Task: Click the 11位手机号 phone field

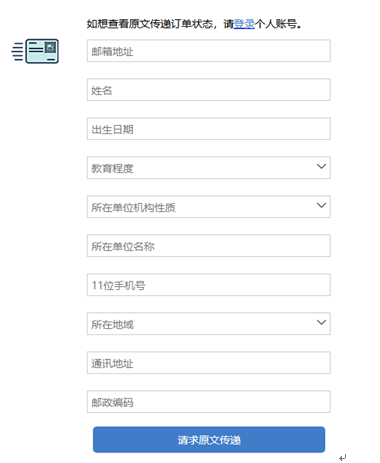Action: pos(209,285)
